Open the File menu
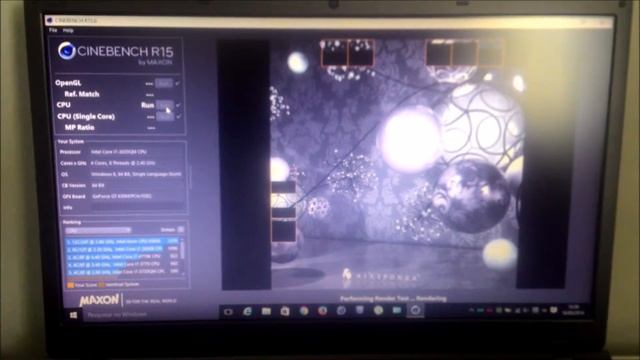The width and height of the screenshot is (640, 360). tap(53, 31)
